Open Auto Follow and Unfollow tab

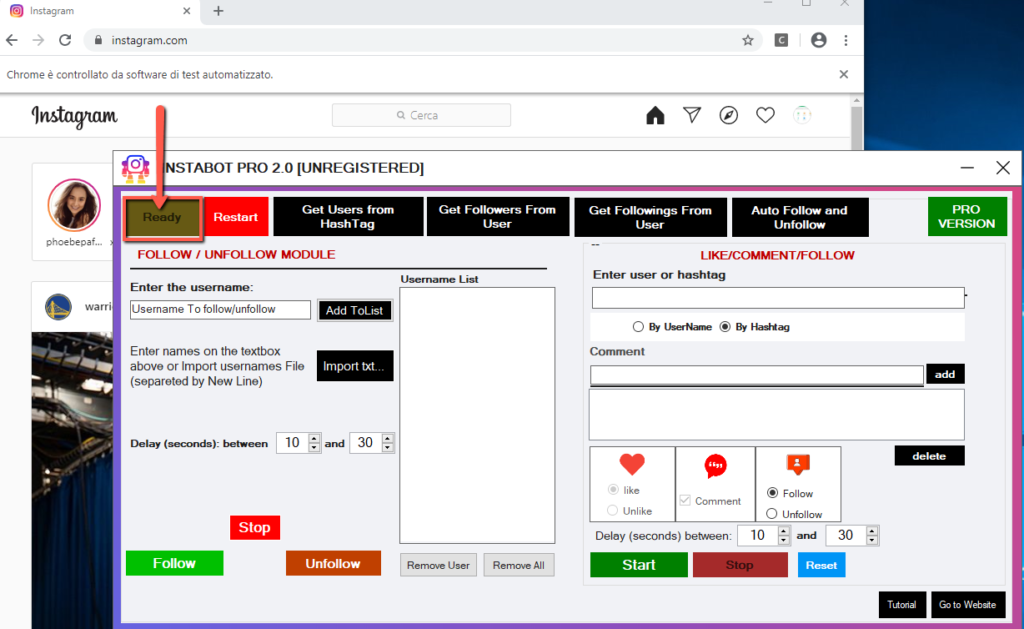[800, 218]
